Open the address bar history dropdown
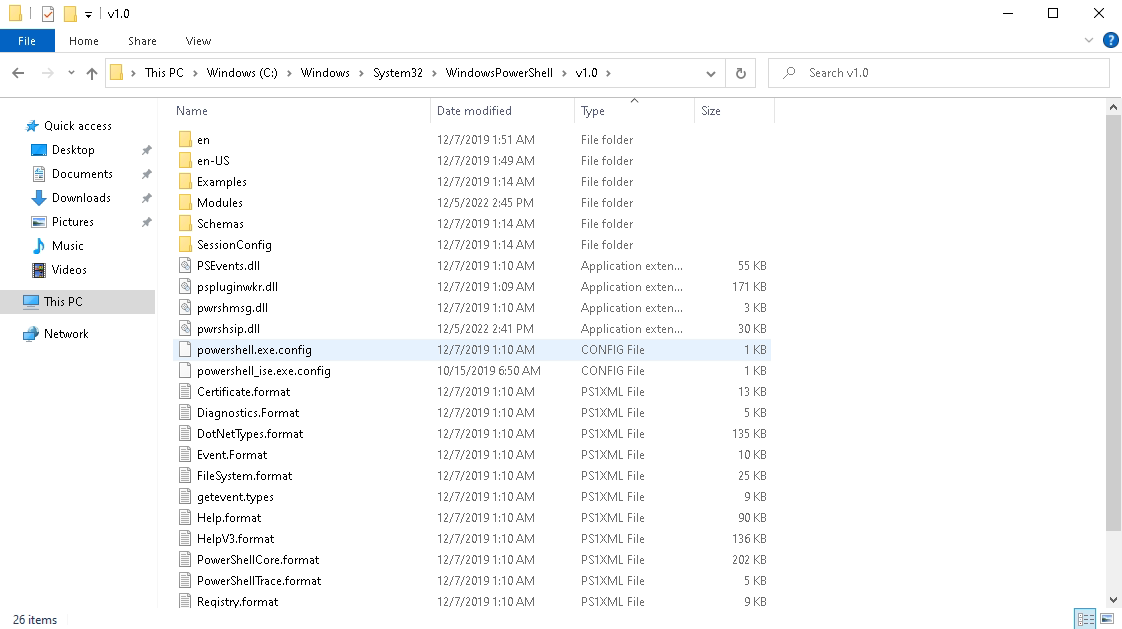 [711, 73]
